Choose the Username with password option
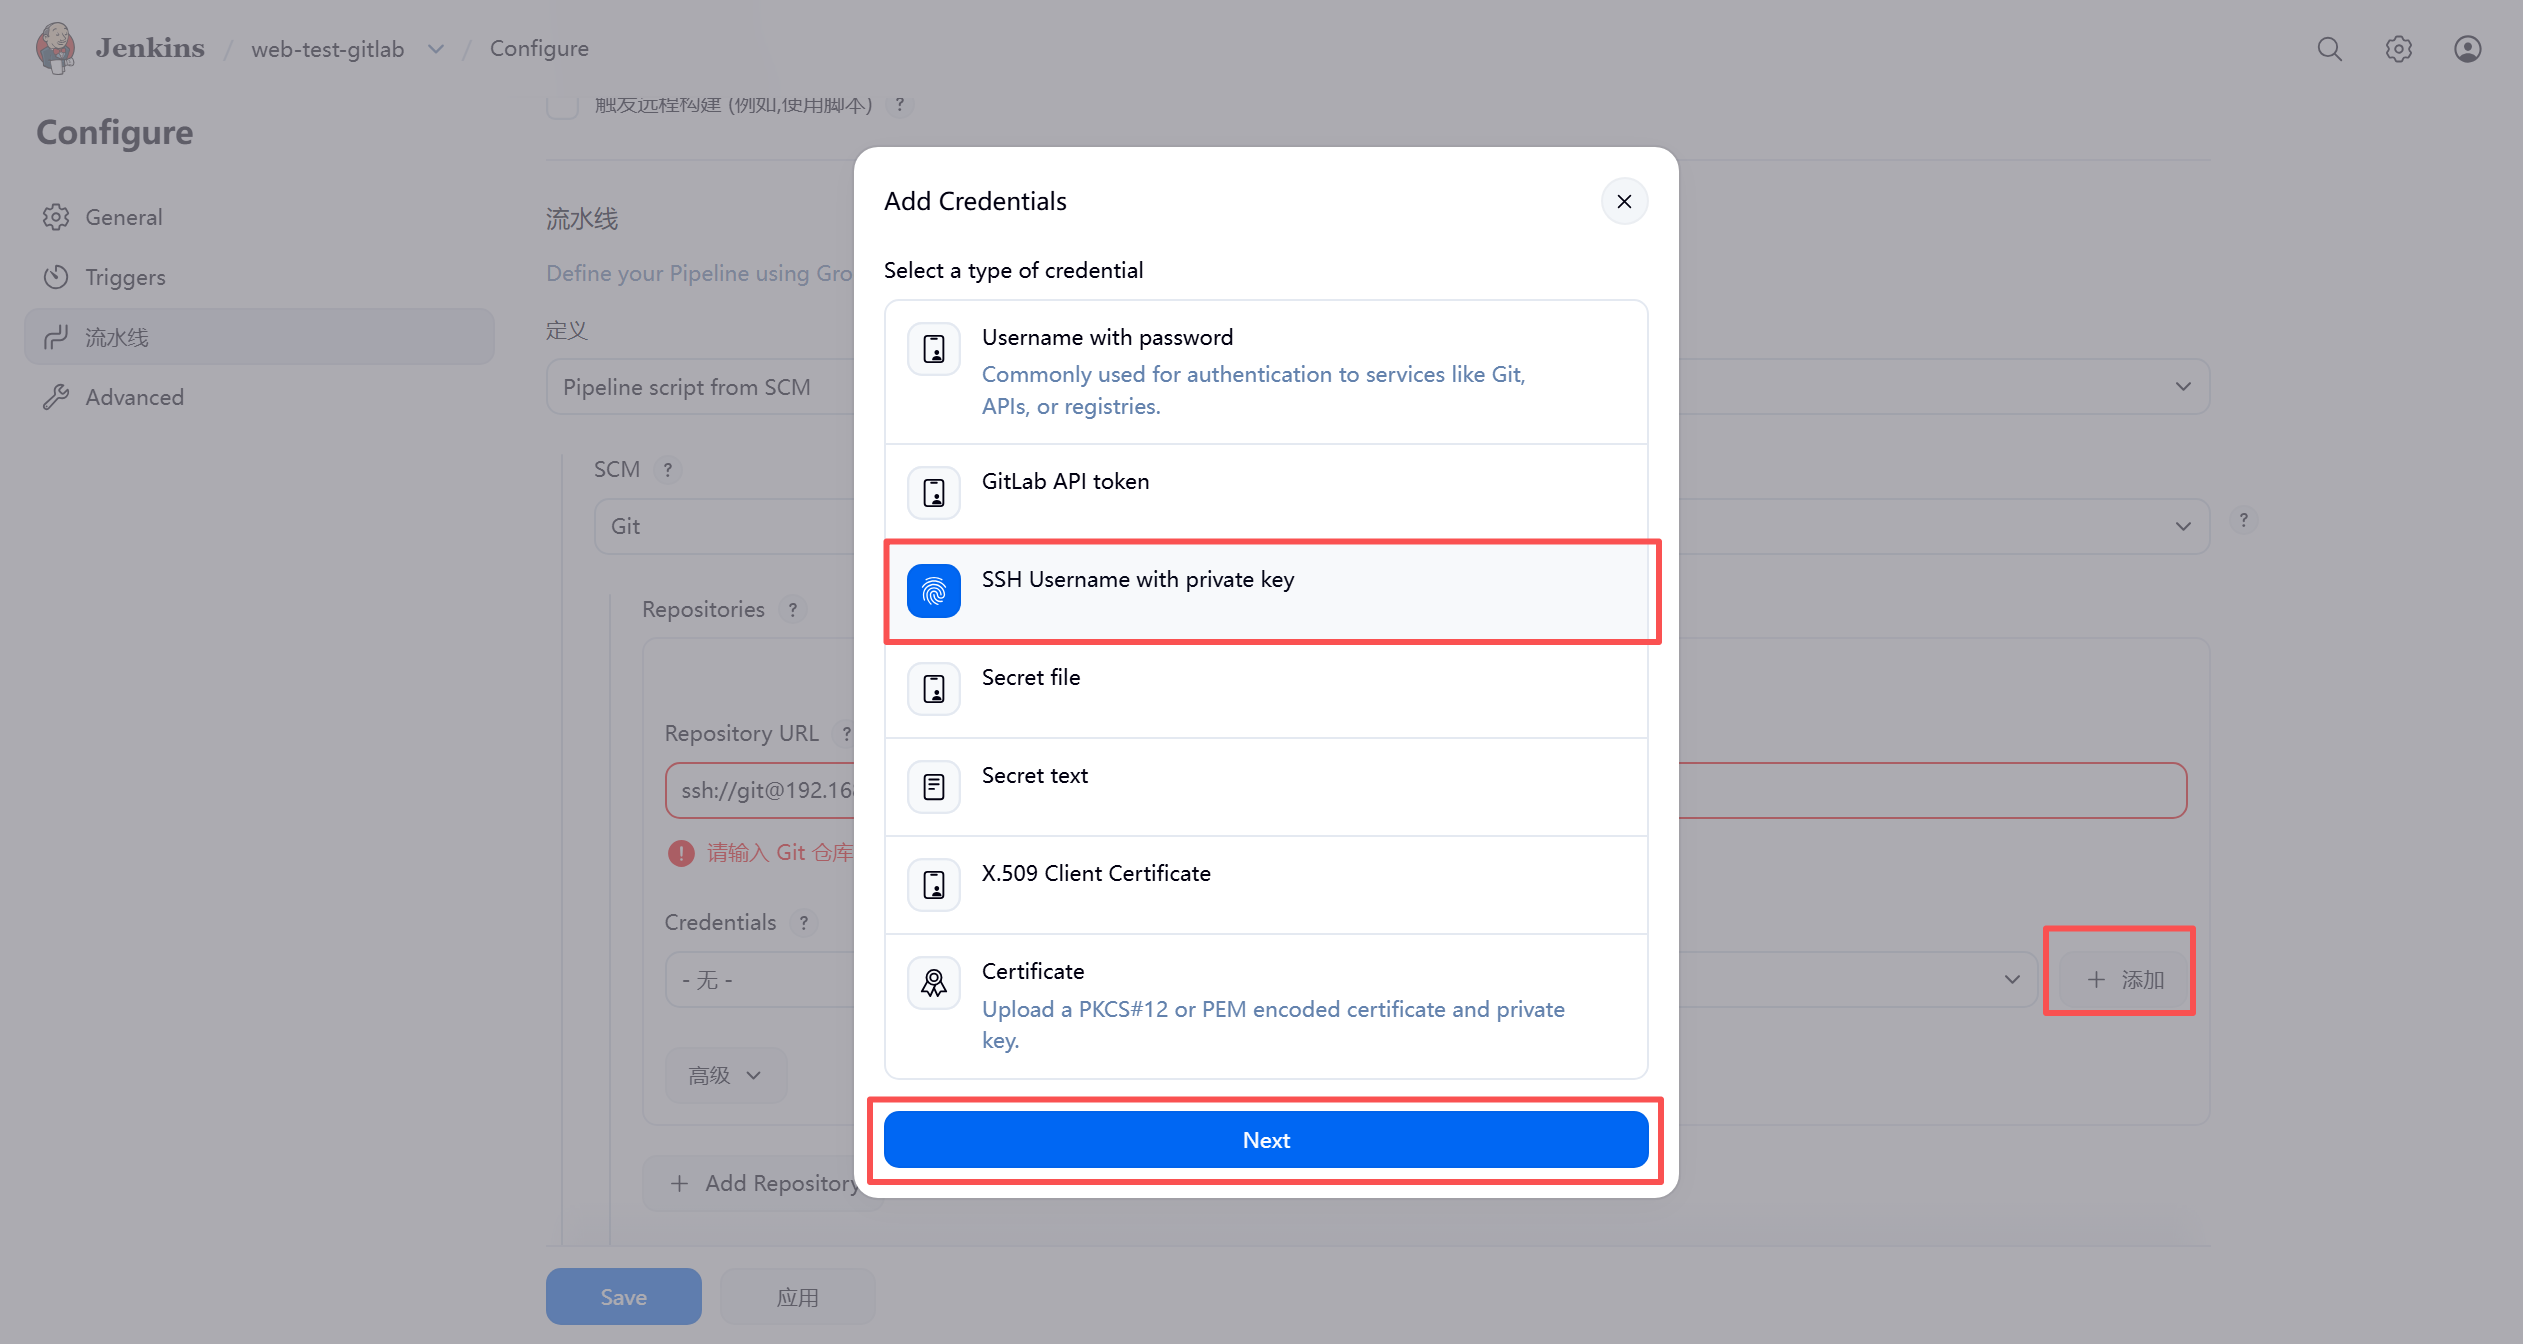This screenshot has width=2523, height=1344. coord(1265,372)
